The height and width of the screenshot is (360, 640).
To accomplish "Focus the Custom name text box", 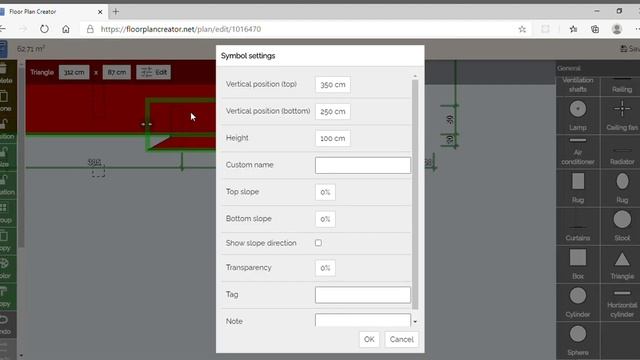I will (363, 165).
